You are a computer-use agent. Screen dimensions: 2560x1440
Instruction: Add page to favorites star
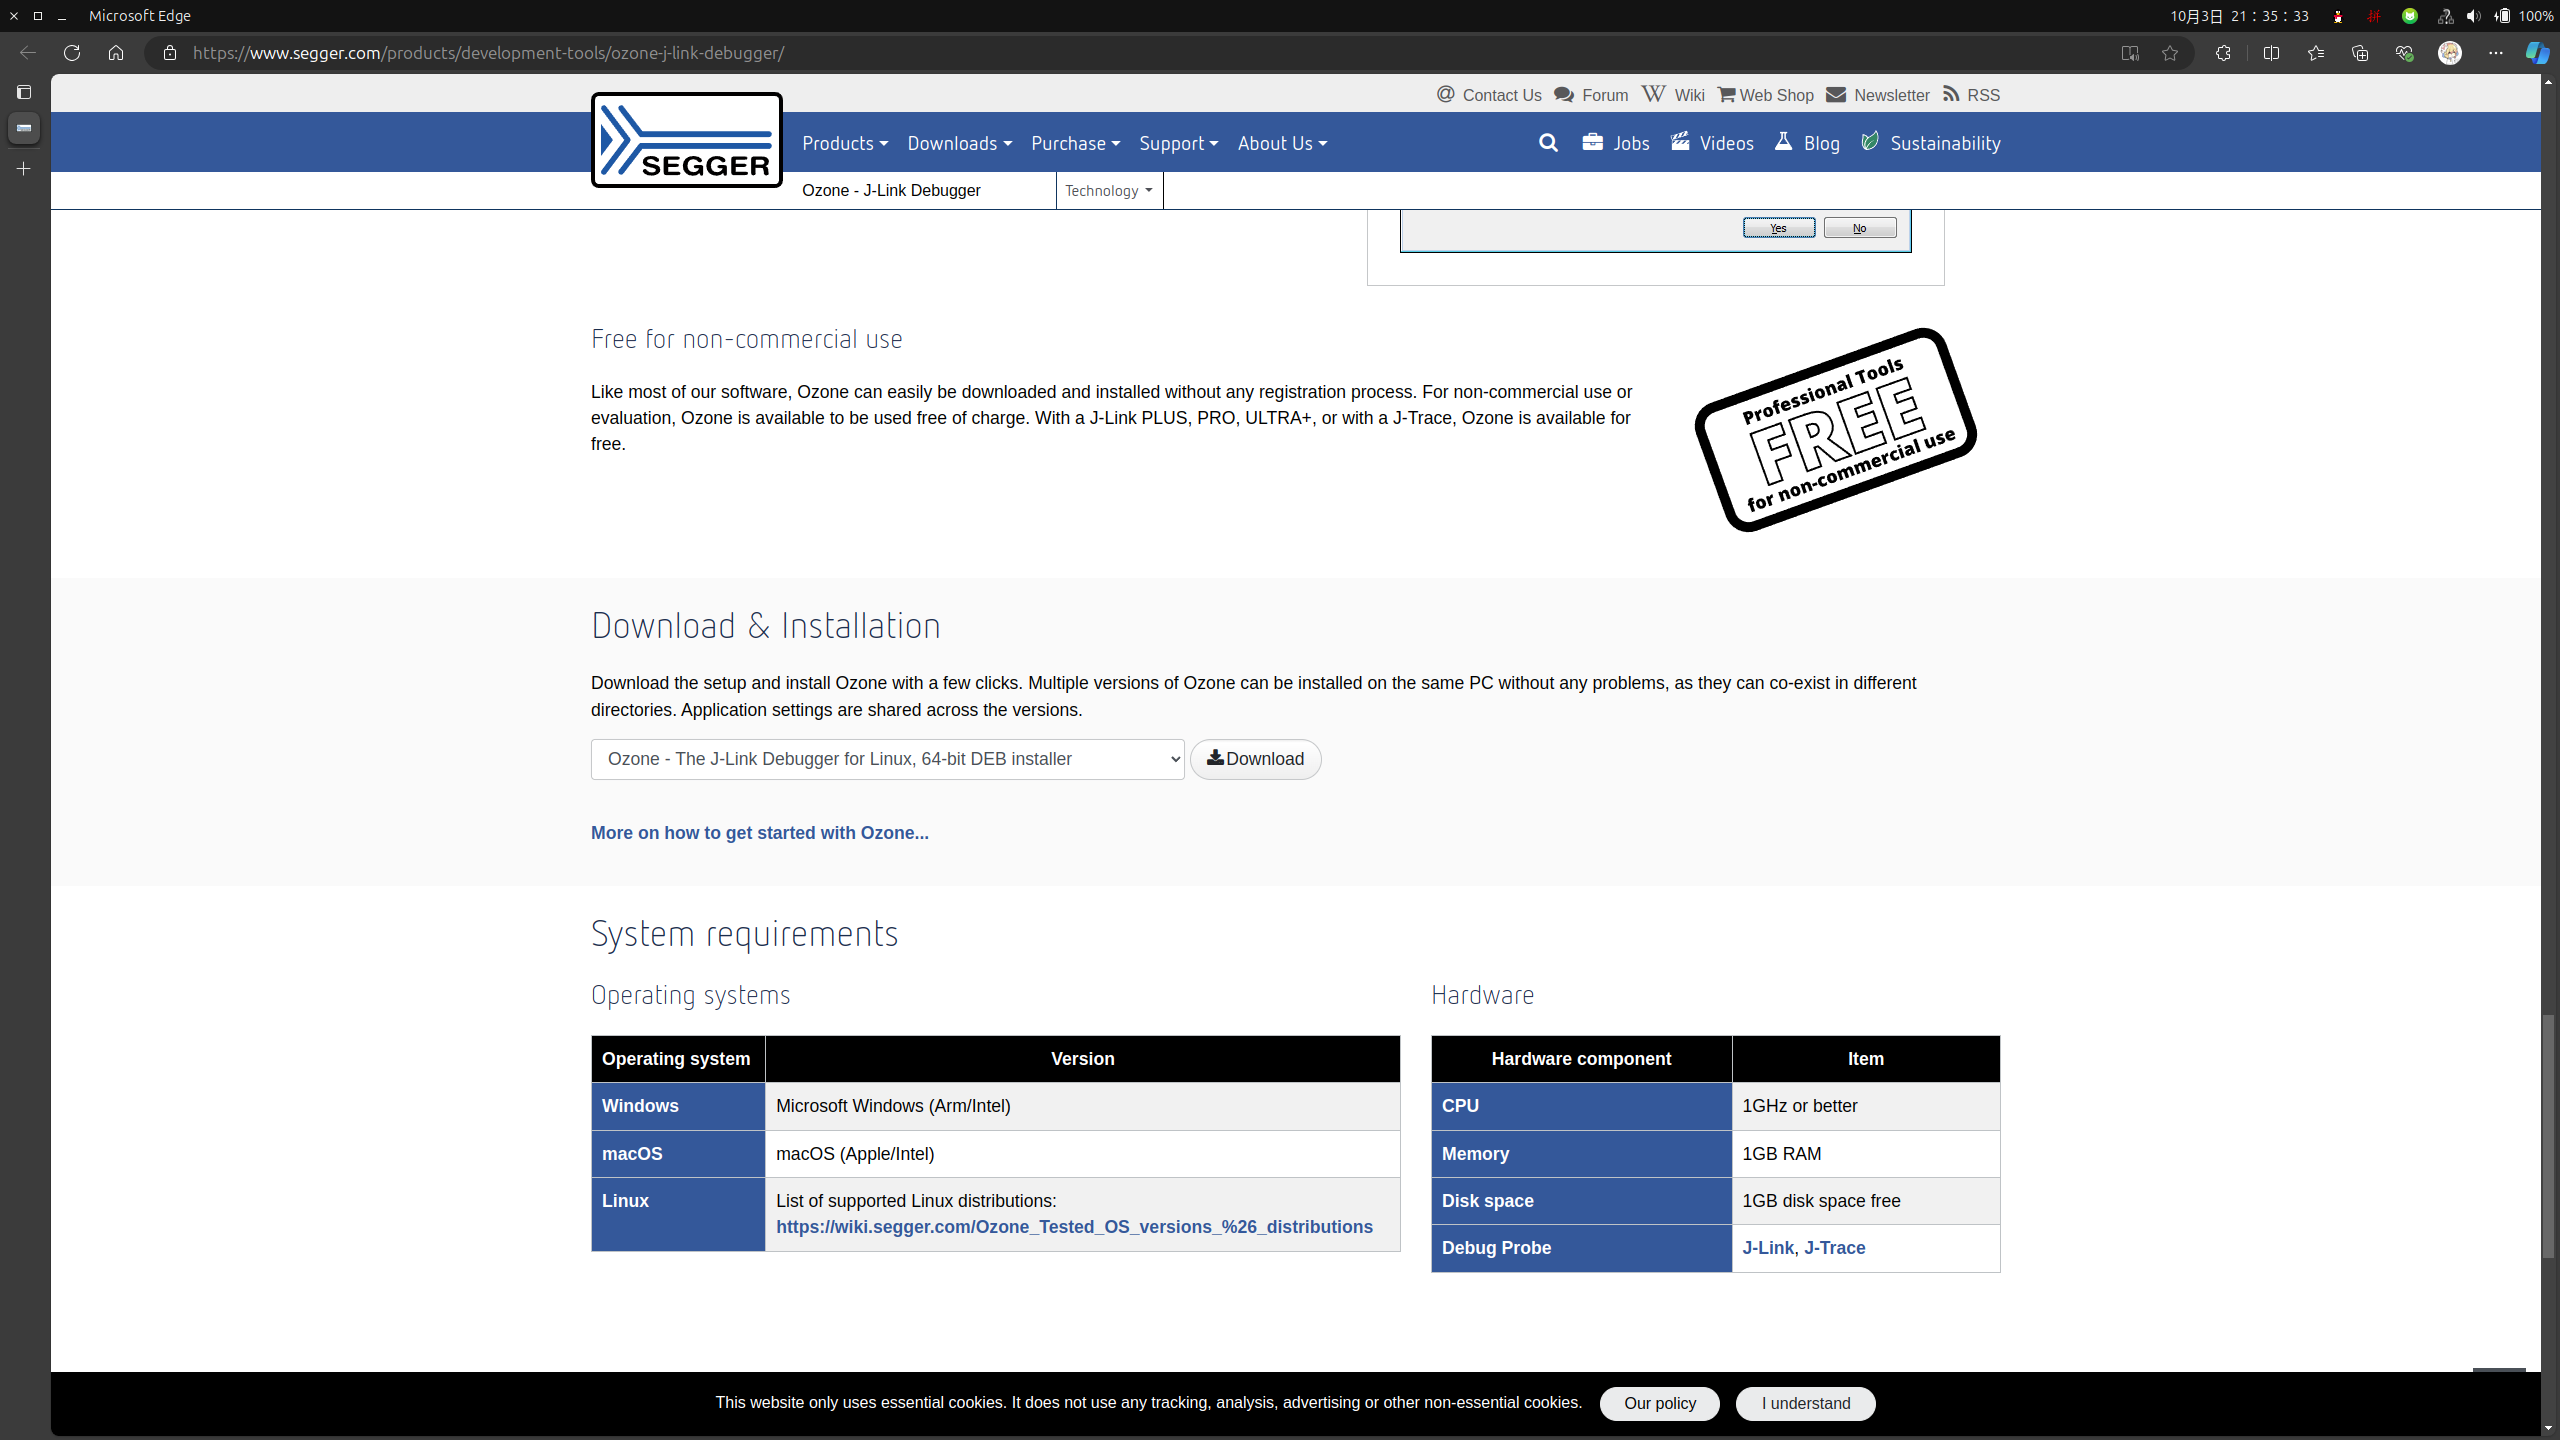pyautogui.click(x=2169, y=53)
